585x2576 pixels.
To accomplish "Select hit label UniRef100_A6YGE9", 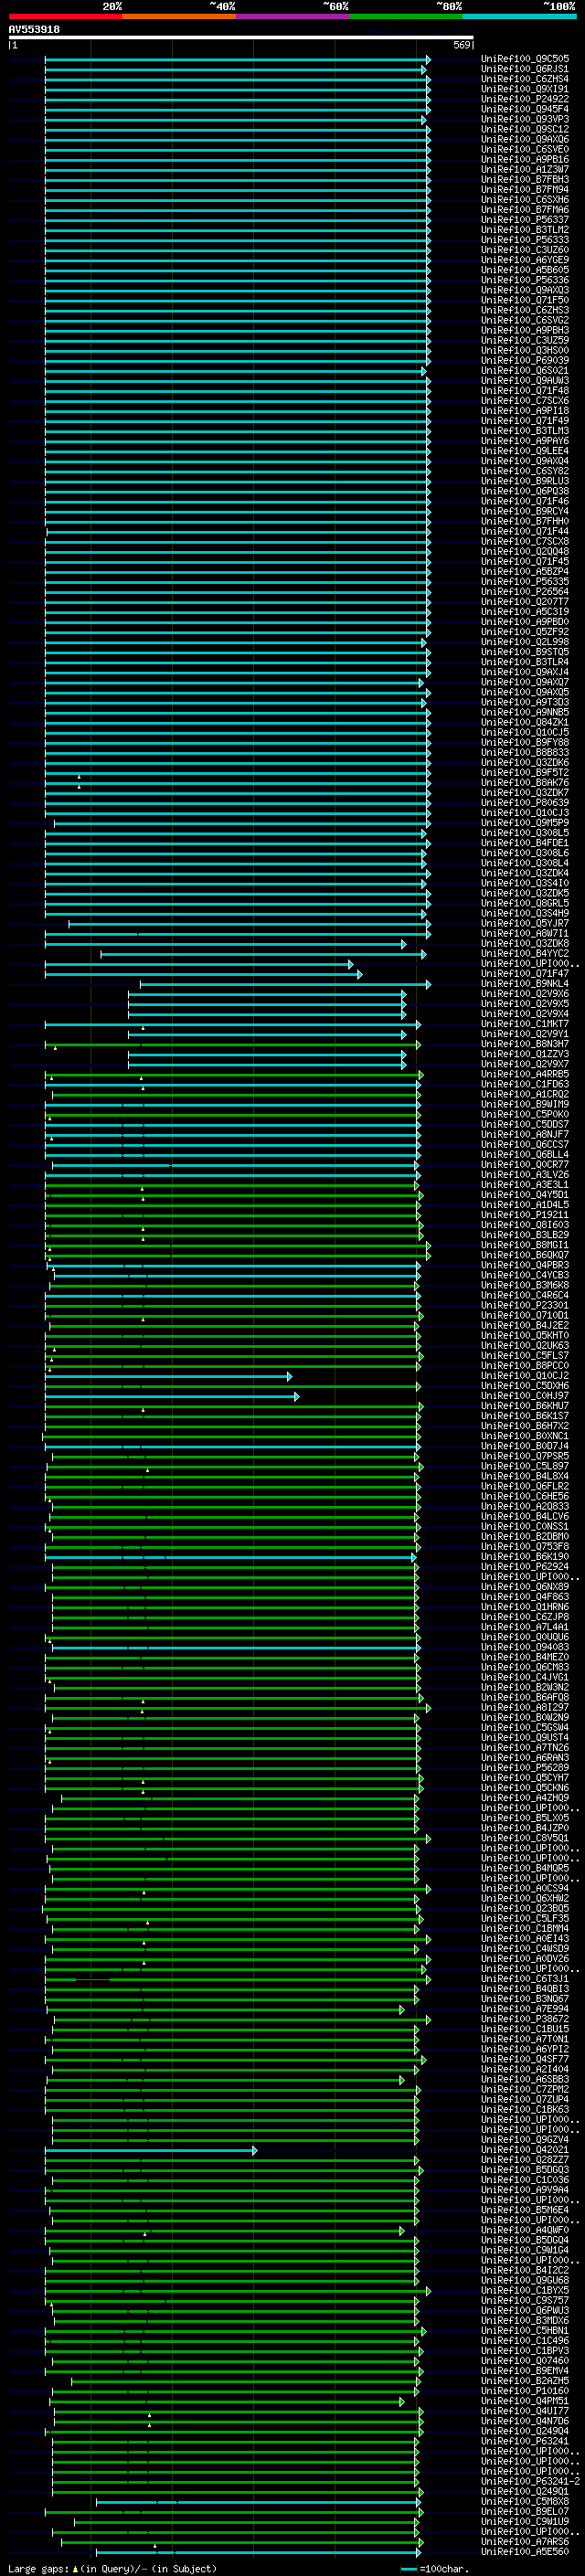I will point(525,260).
